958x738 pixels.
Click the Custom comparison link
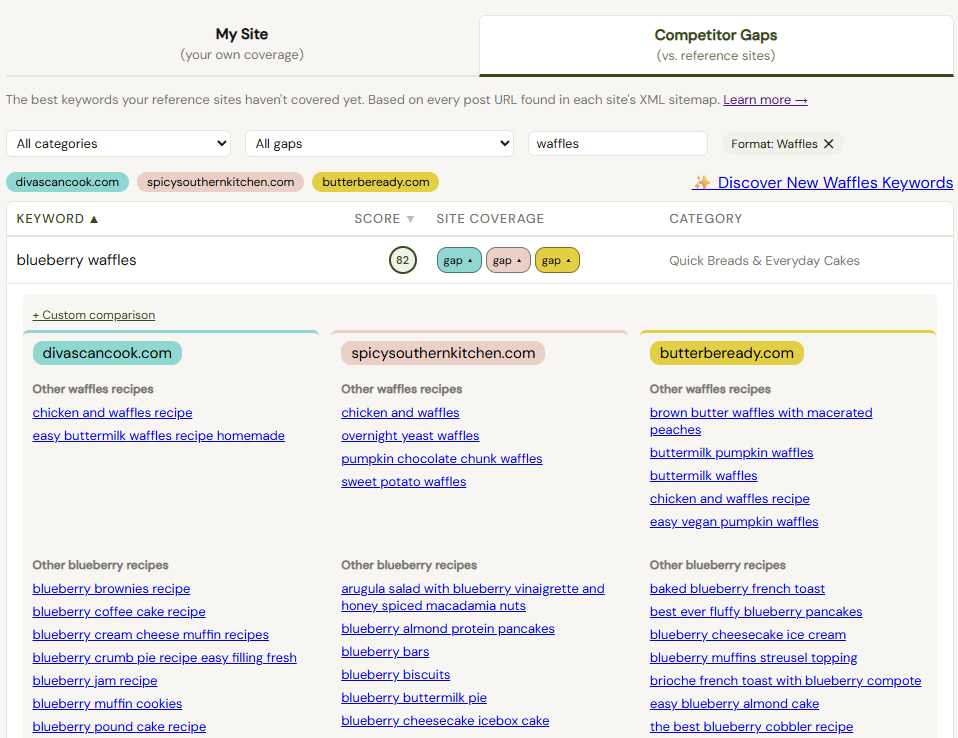(x=93, y=315)
